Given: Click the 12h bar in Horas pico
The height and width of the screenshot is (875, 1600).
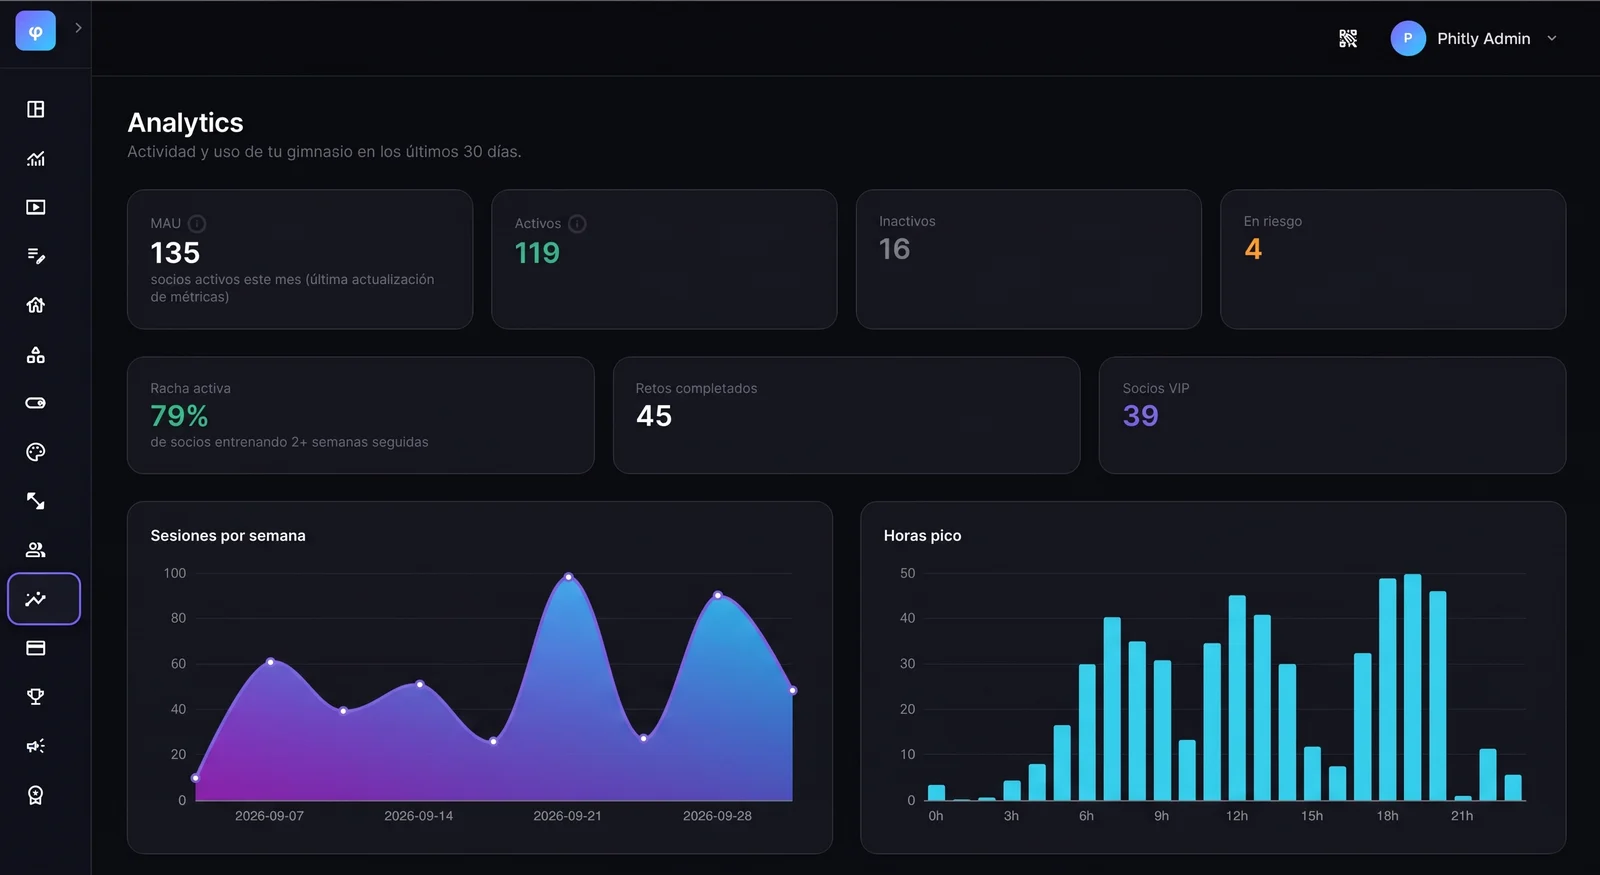Looking at the screenshot, I should pyautogui.click(x=1237, y=698).
